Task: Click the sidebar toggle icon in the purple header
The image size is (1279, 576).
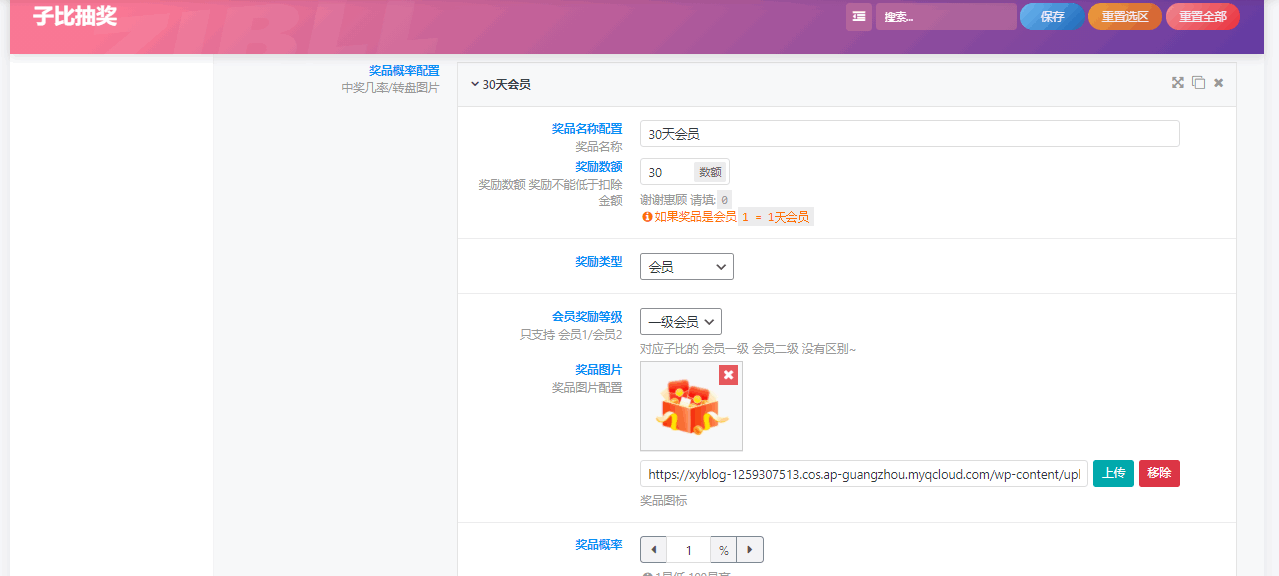Action: click(858, 17)
